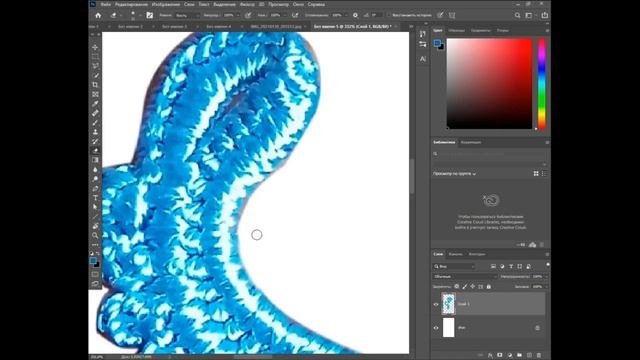Open layer filter kind dropdown

pos(454,266)
